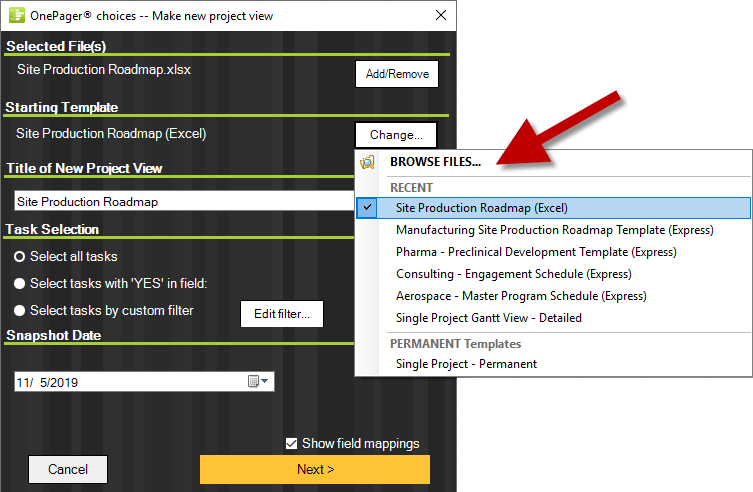The image size is (753, 492).
Task: Select BROWSE FILES... menu entry
Action: click(435, 162)
